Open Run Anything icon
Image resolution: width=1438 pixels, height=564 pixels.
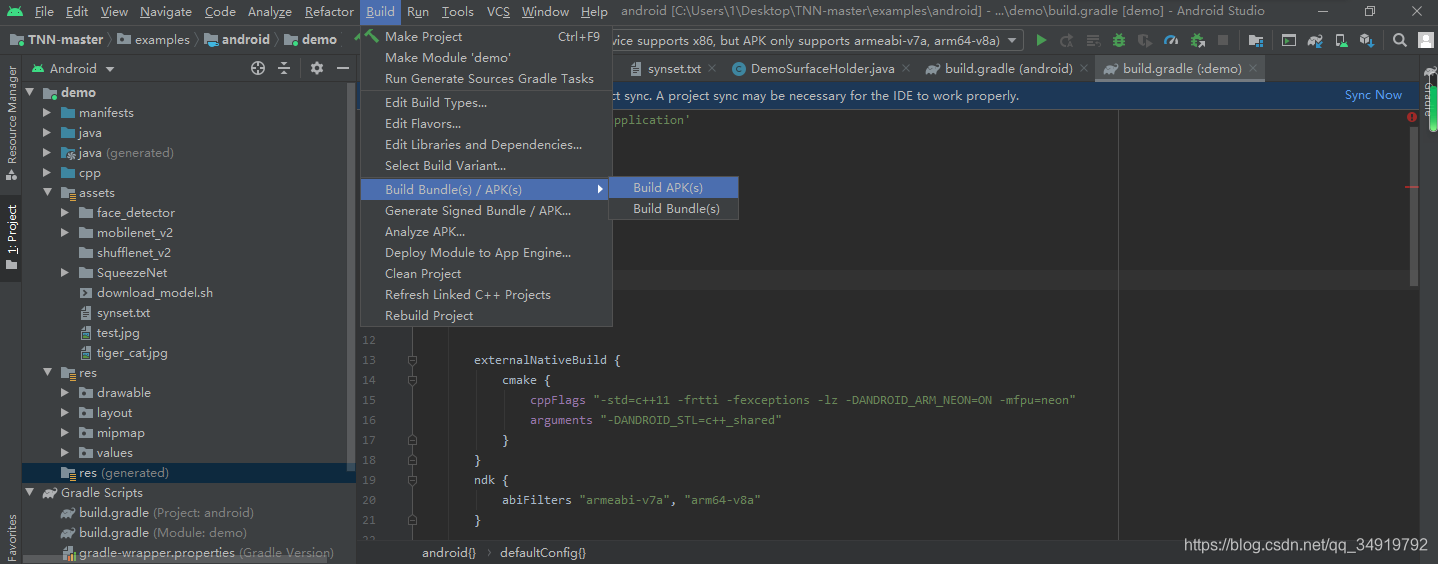click(x=1289, y=40)
